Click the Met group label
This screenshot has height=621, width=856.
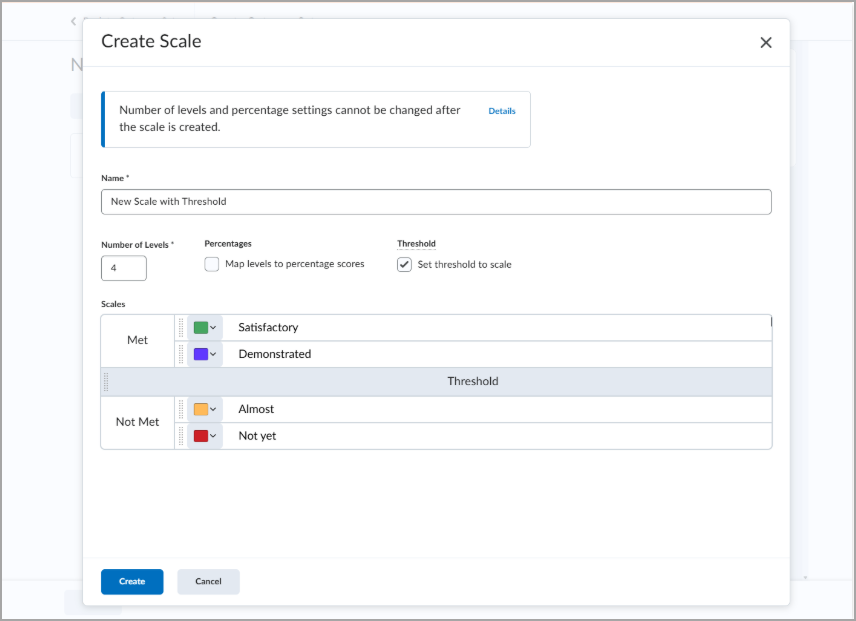[138, 341]
